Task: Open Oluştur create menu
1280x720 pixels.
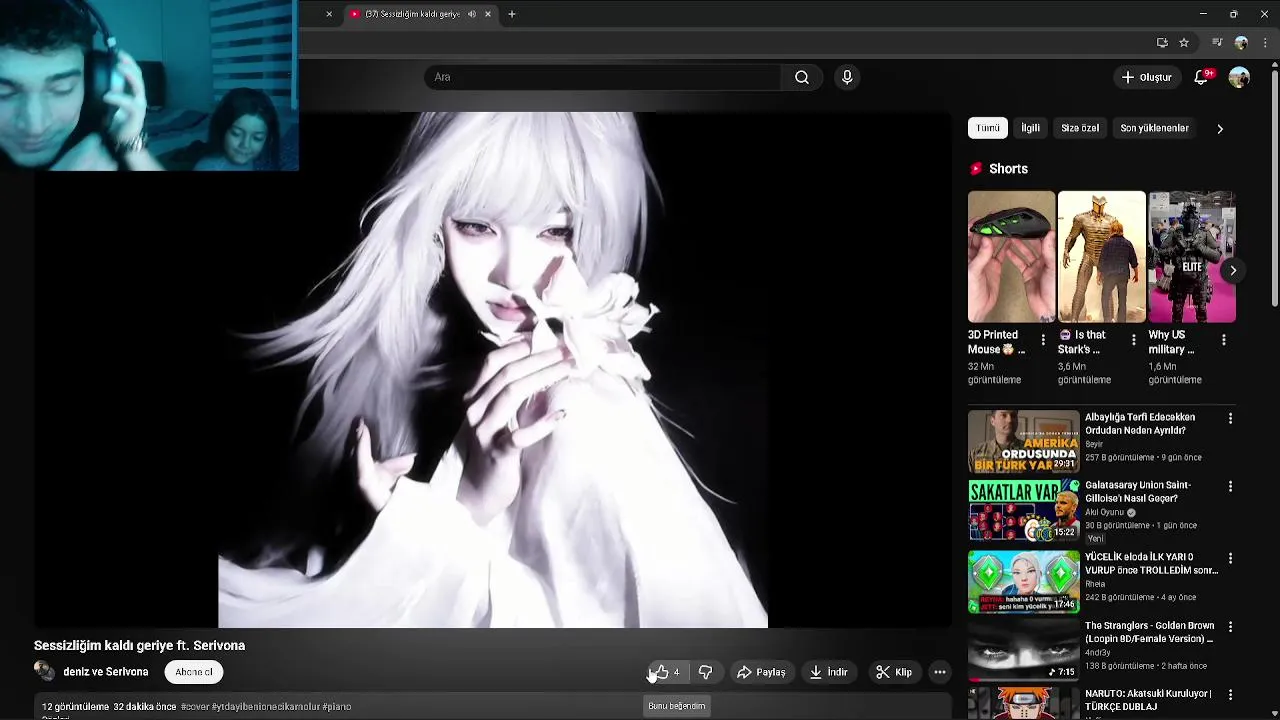Action: click(1146, 77)
